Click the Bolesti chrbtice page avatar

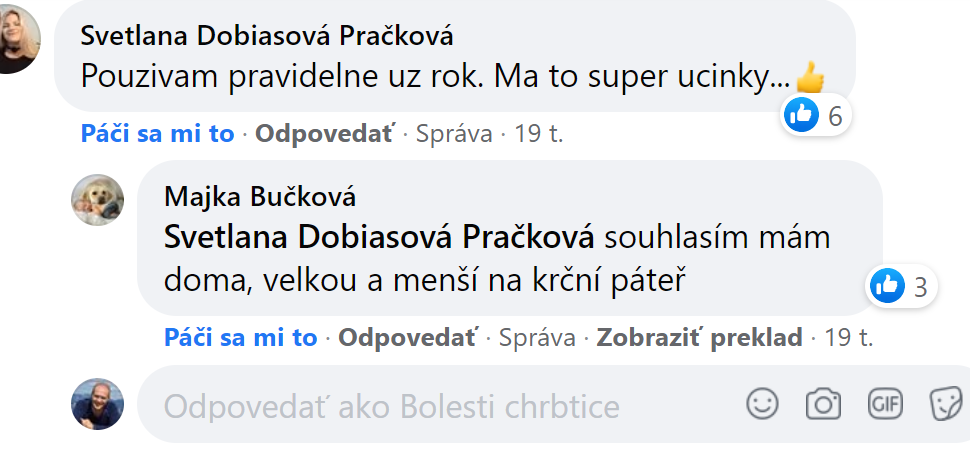click(98, 404)
